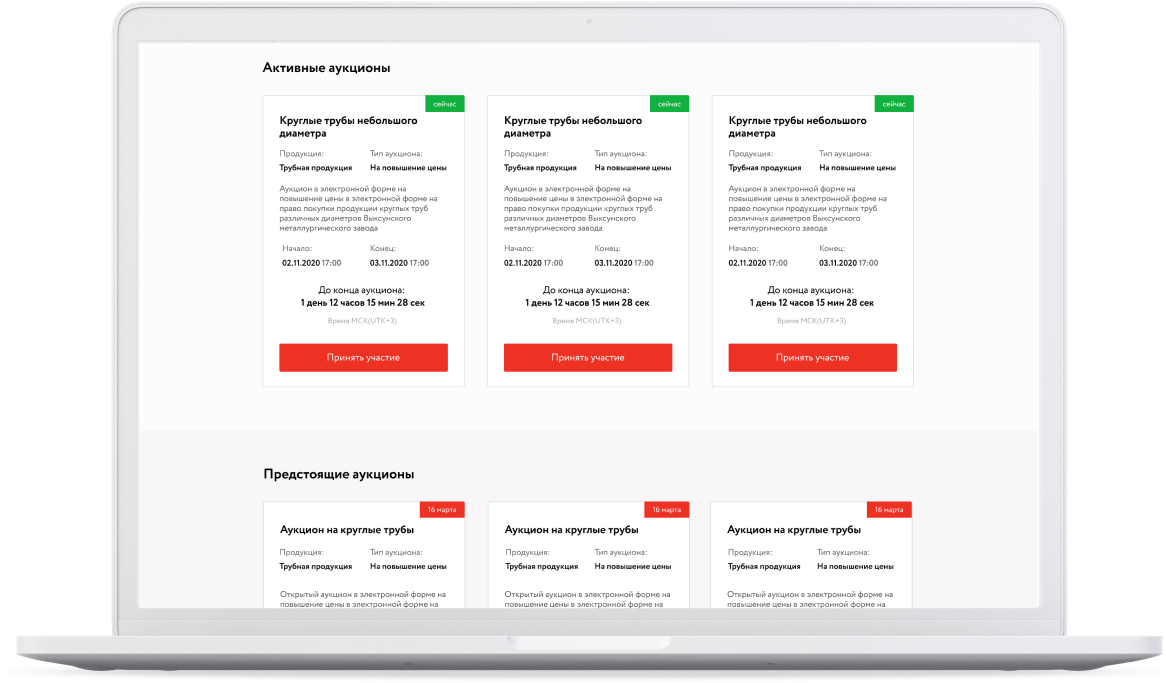
Task: Click red "16 марта" badge on third upcoming card
Action: [x=889, y=510]
